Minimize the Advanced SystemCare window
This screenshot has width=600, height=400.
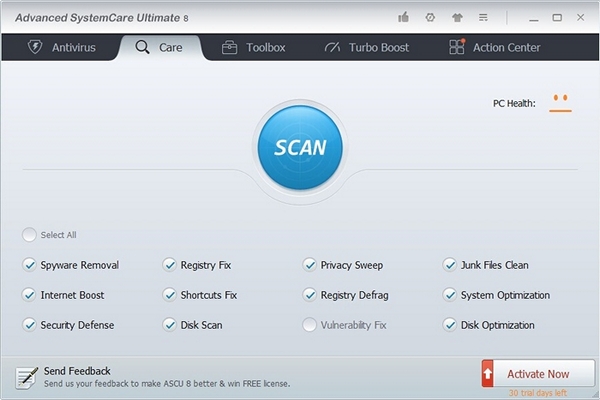point(534,18)
